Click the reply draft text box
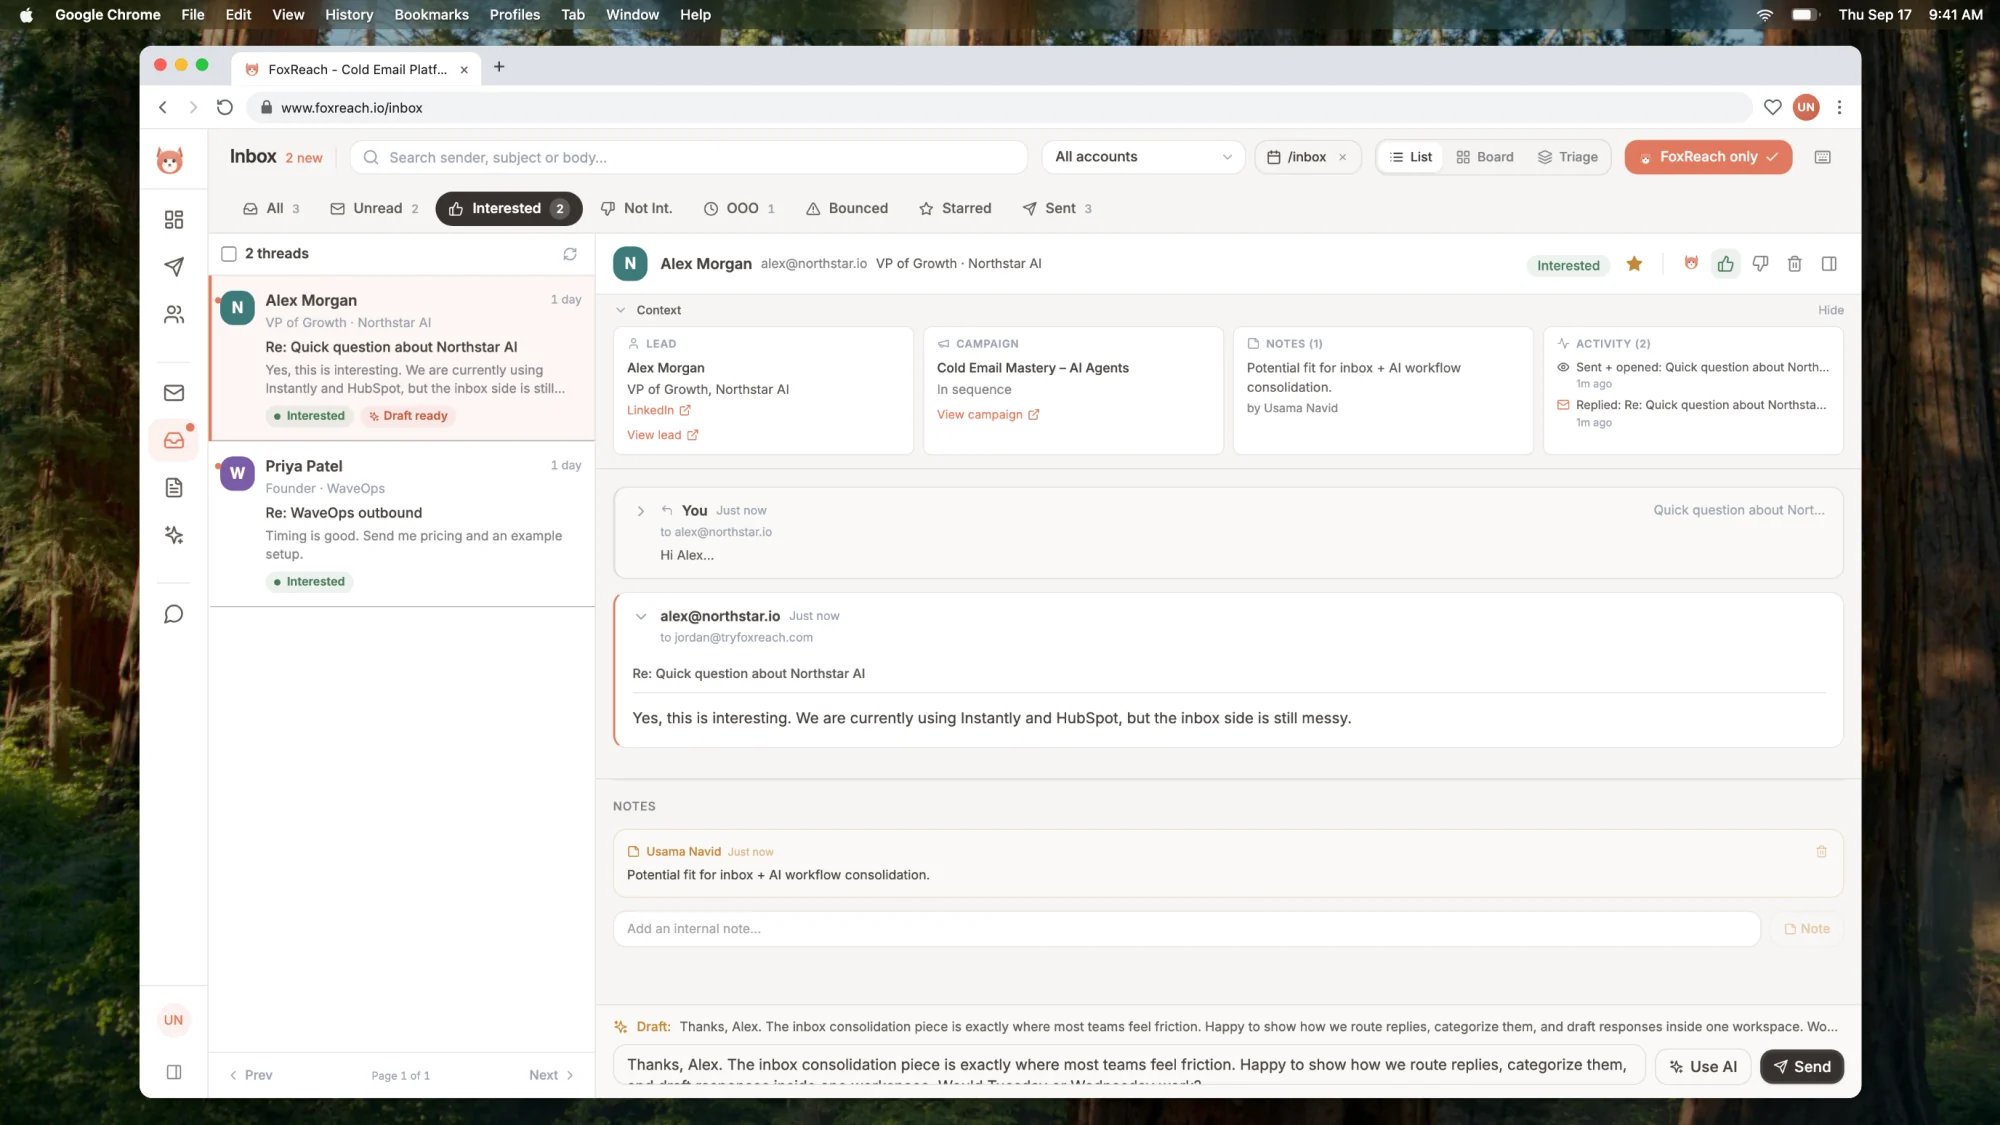 pos(1129,1066)
